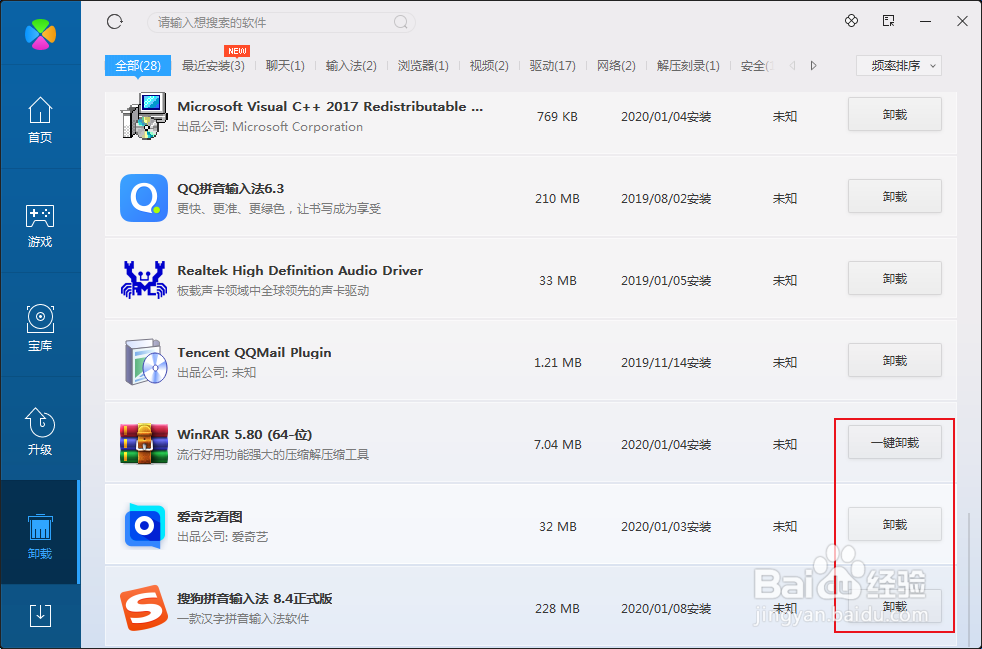Switch to the 驱动(17) category tab
Screen dimensions: 982x649
[x=551, y=65]
